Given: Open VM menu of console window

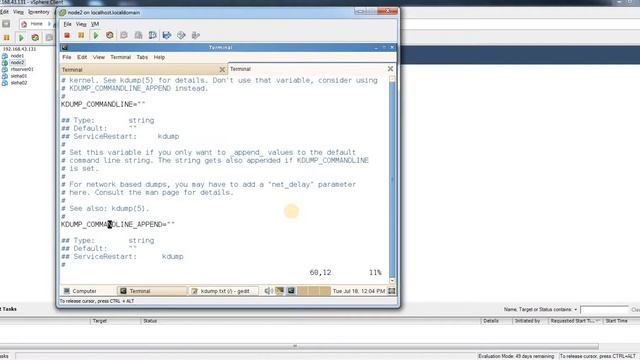Looking at the screenshot, I should (x=95, y=24).
